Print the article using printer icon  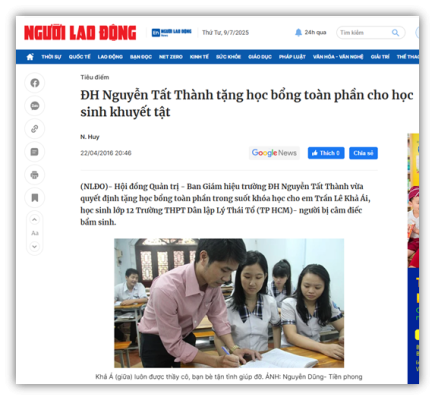(35, 175)
